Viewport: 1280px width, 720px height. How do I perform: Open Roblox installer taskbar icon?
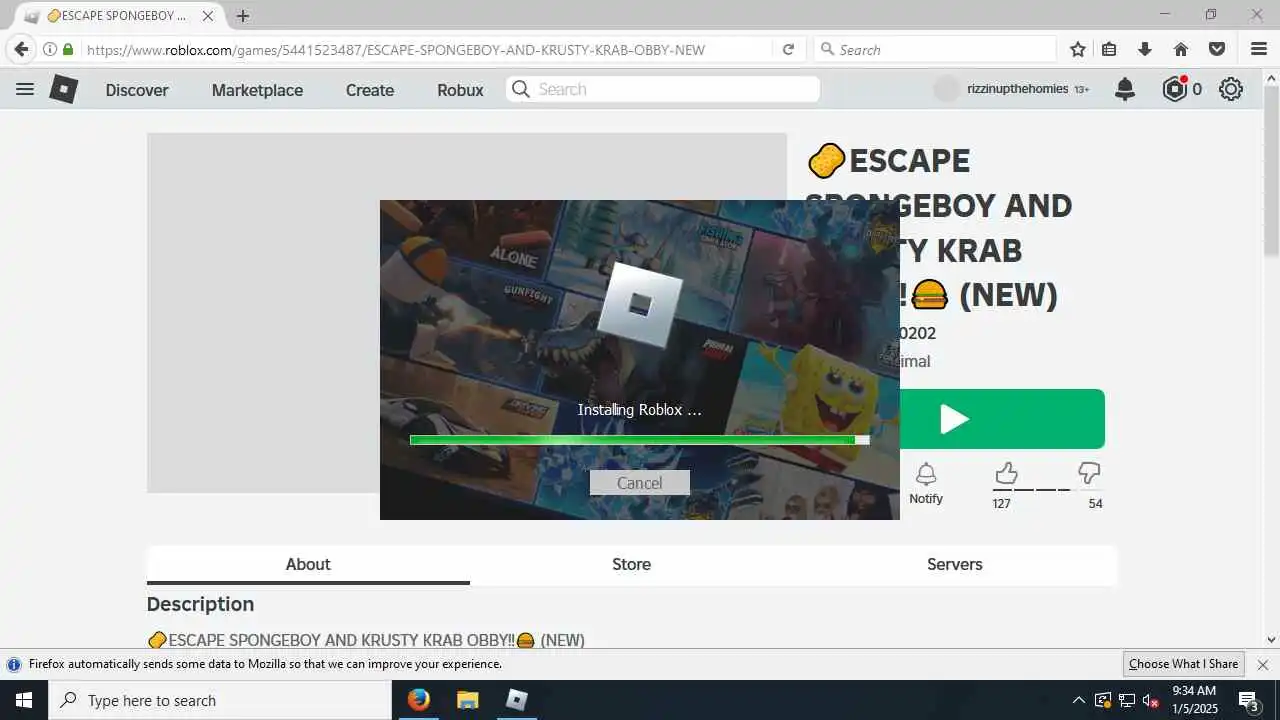coord(516,700)
